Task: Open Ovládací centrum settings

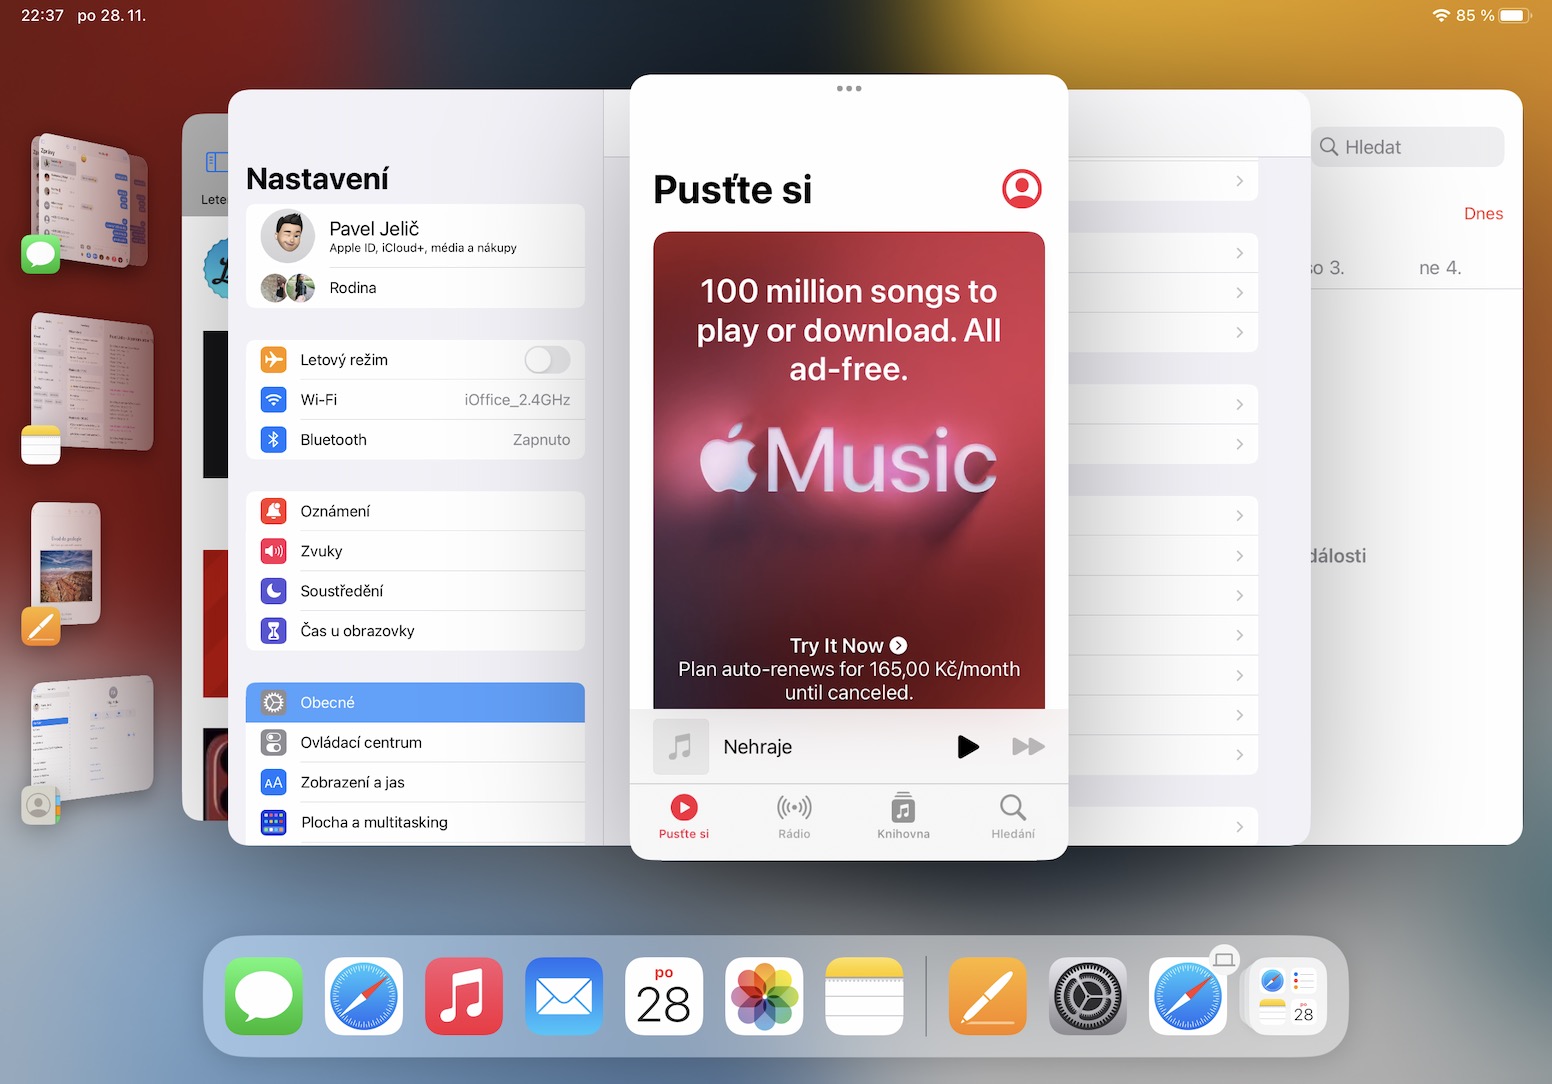Action: [415, 743]
